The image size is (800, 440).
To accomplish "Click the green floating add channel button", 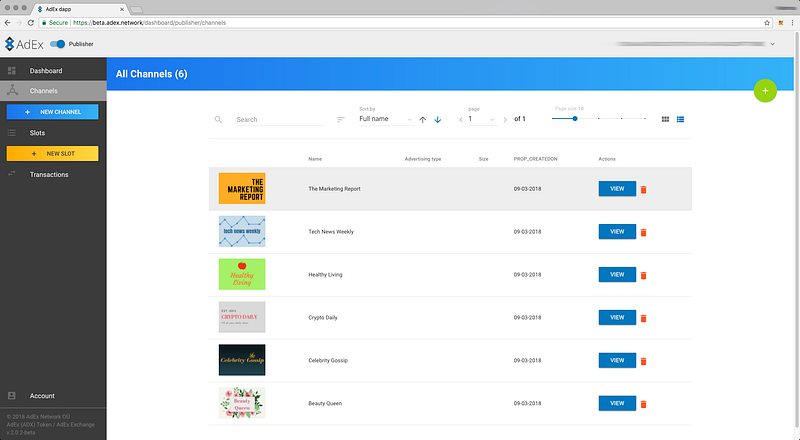I will 765,91.
